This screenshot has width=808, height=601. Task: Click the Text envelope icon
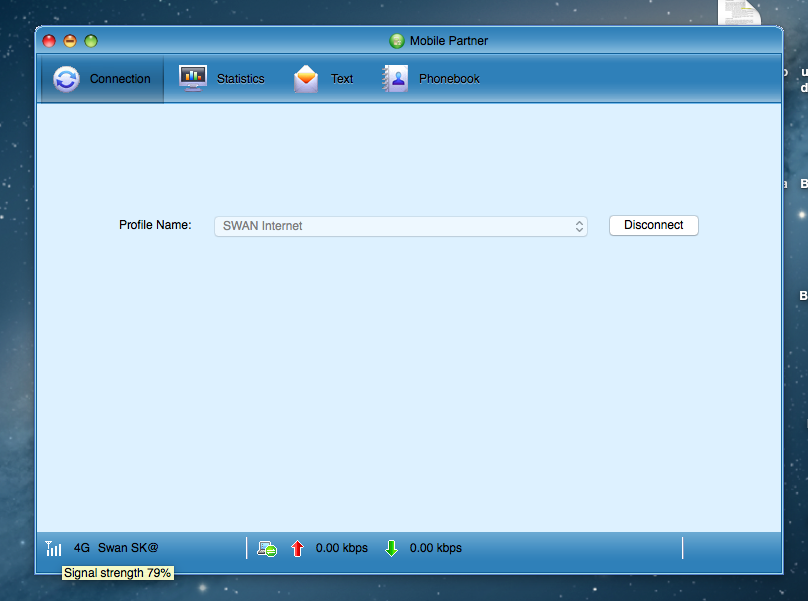click(x=306, y=79)
